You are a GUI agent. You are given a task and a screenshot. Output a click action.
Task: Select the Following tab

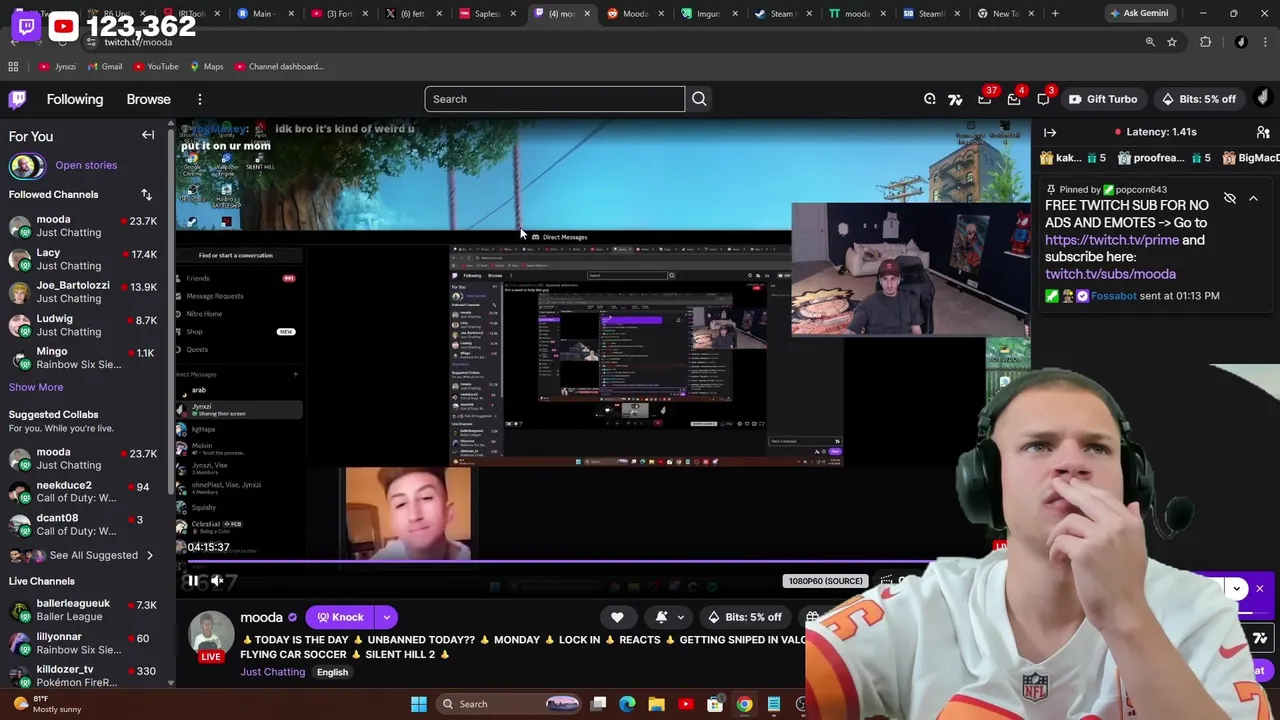74,99
